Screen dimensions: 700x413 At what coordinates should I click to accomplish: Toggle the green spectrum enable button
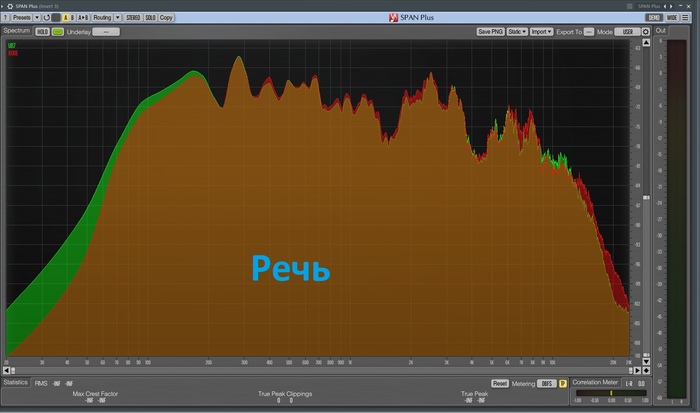[x=58, y=32]
